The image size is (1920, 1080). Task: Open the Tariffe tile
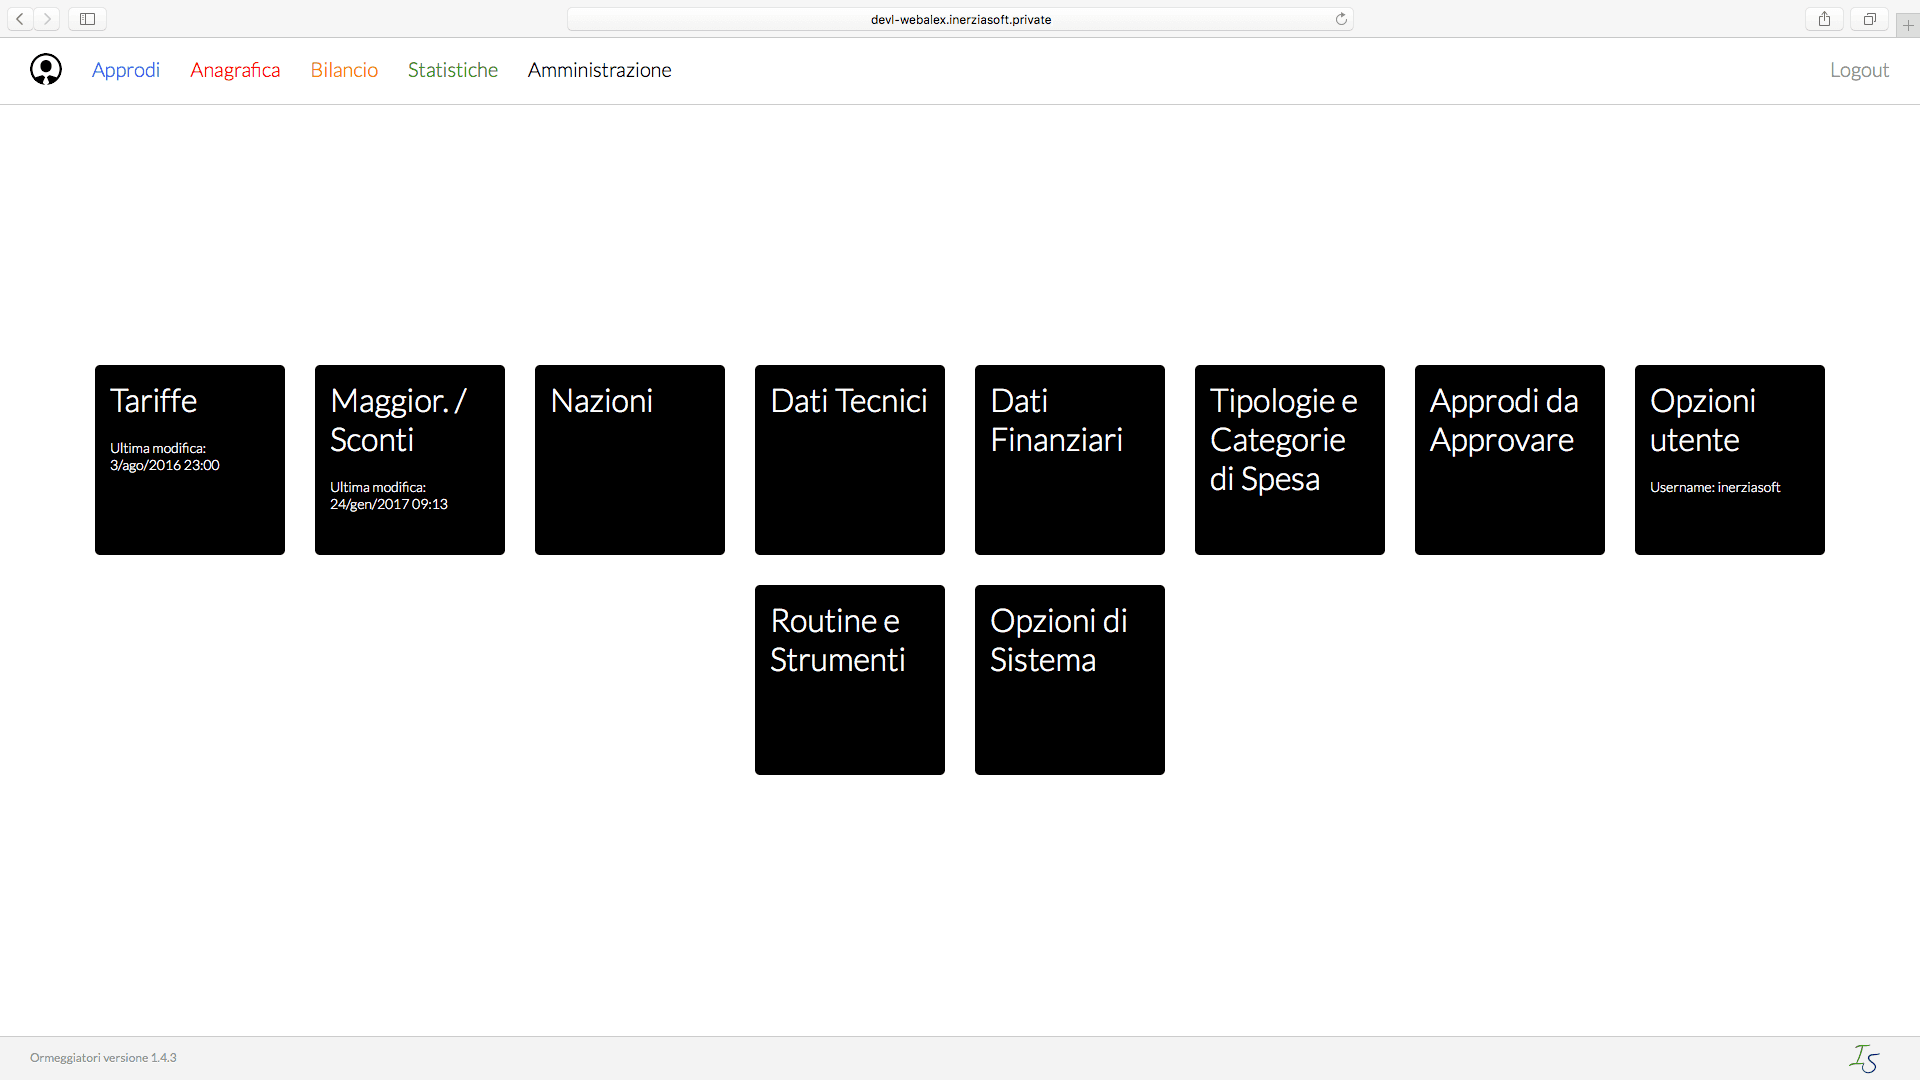190,460
